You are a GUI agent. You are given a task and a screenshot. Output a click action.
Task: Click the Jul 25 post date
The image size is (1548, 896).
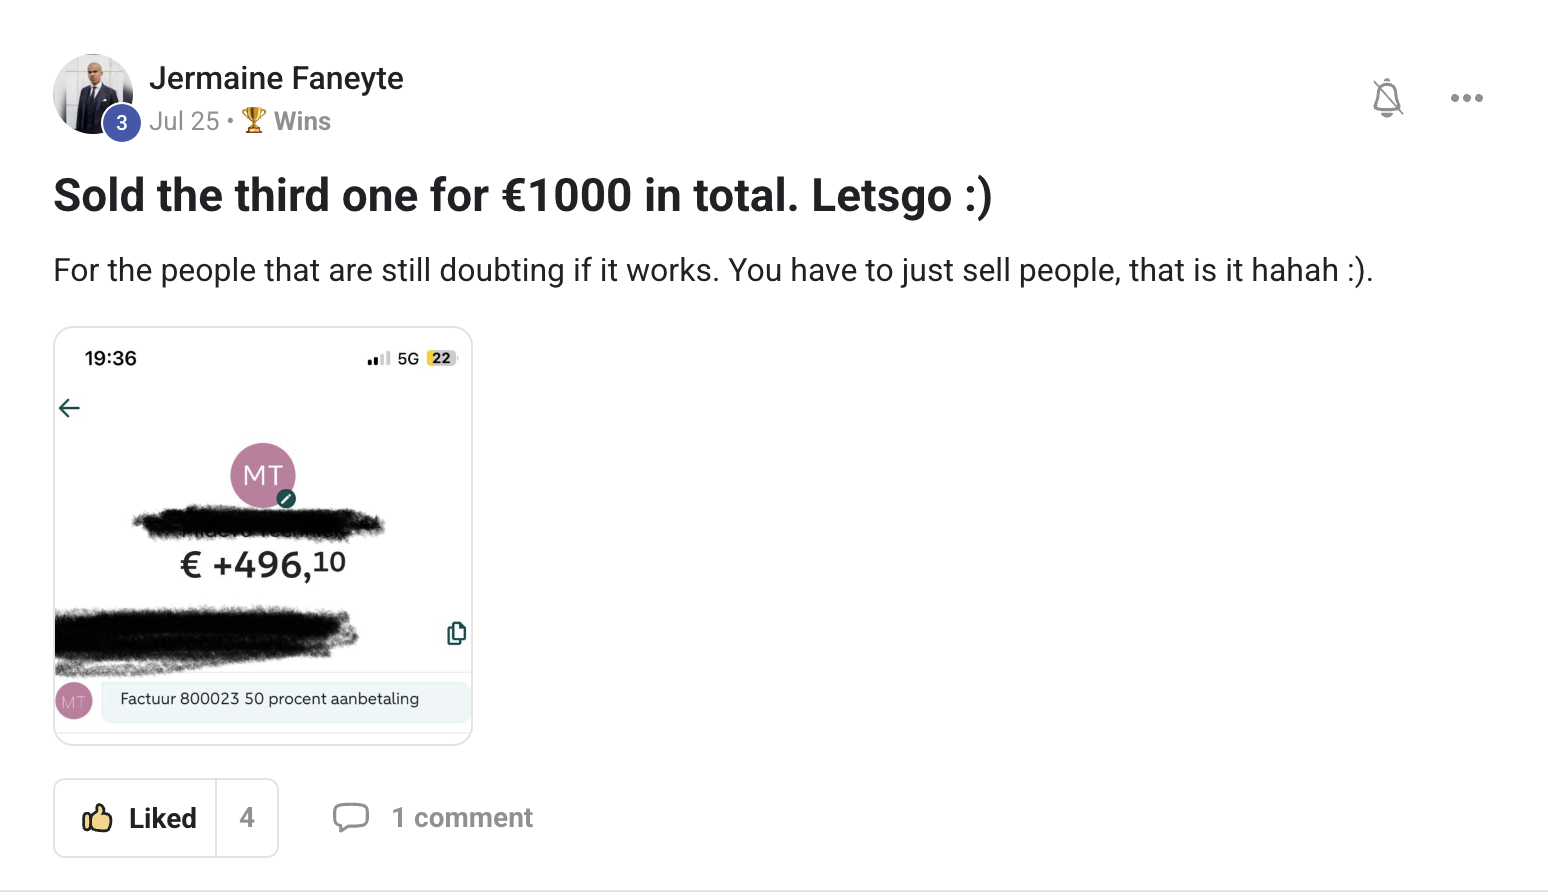tap(184, 120)
